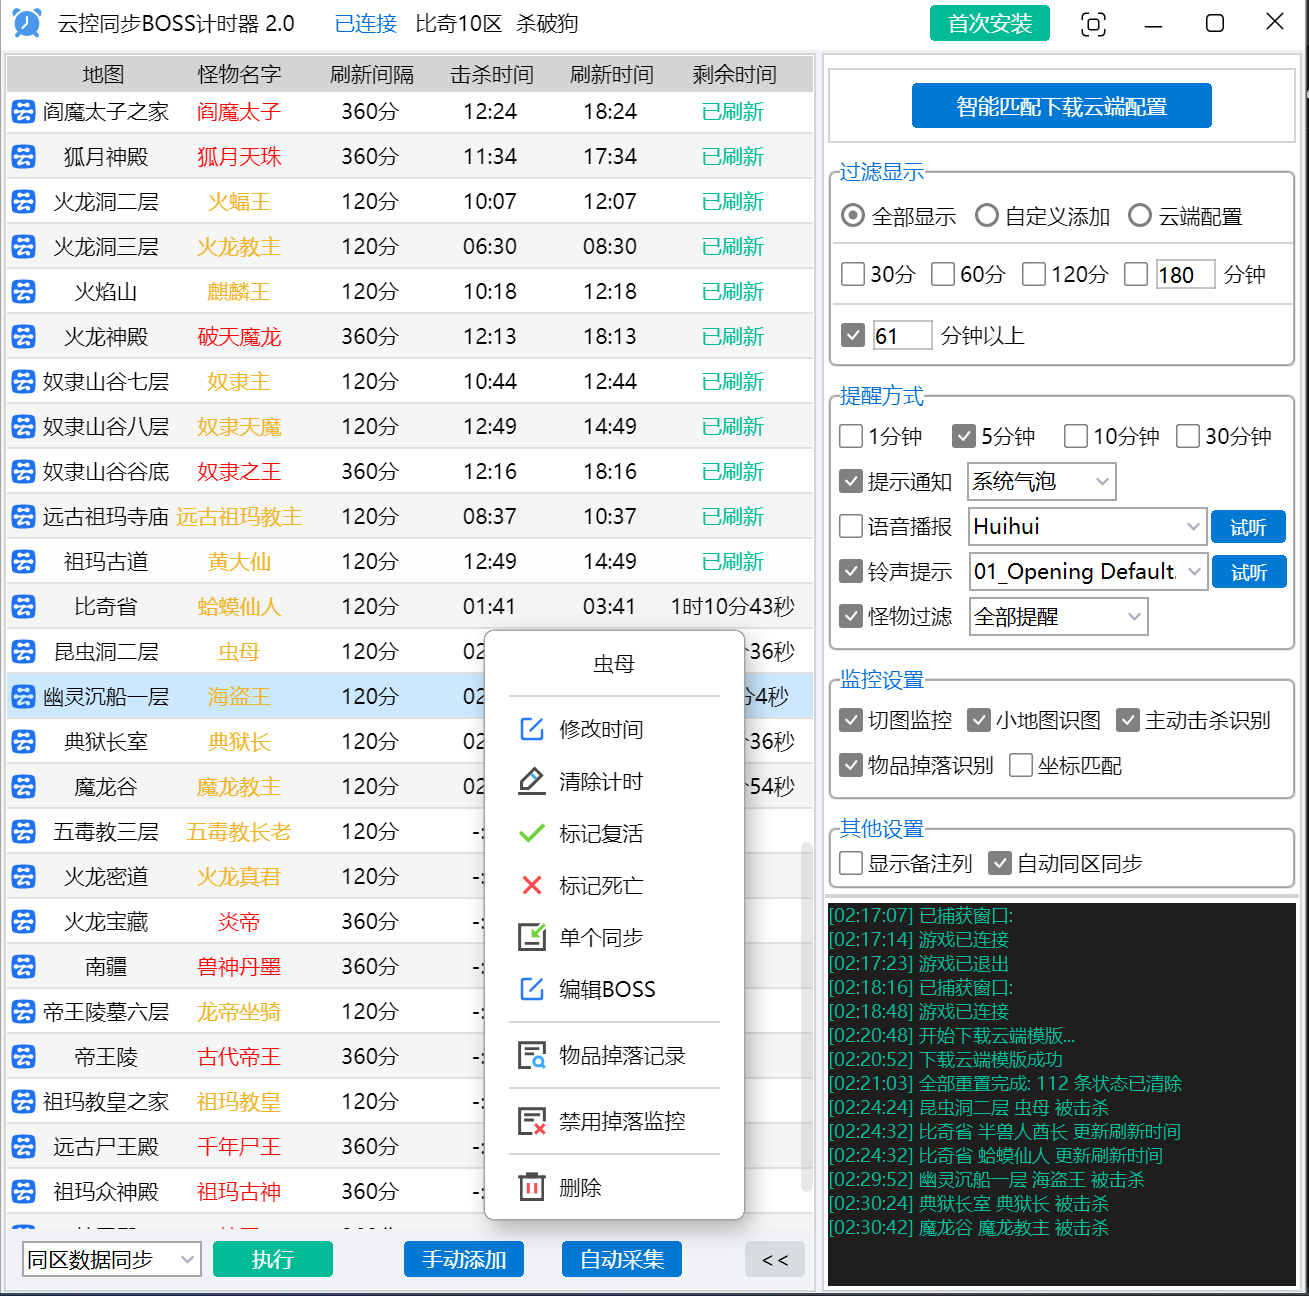Choose 标记死亡 from the context menu
Viewport: 1309px width, 1296px height.
tap(614, 885)
